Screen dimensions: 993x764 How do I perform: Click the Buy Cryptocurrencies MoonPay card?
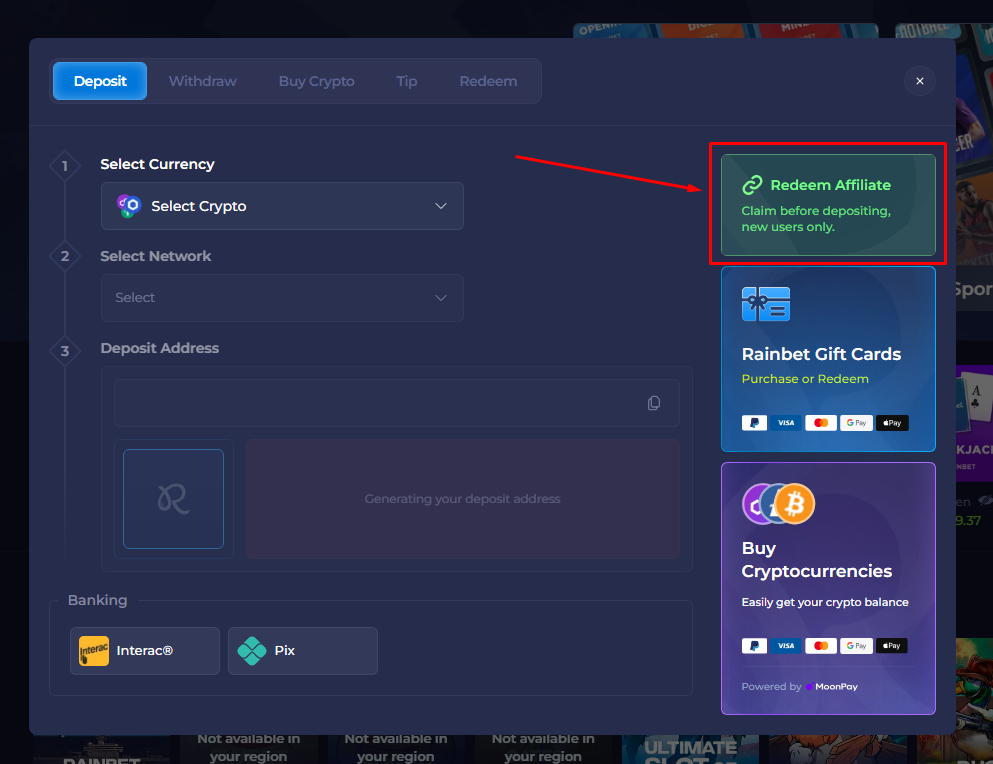coord(828,588)
